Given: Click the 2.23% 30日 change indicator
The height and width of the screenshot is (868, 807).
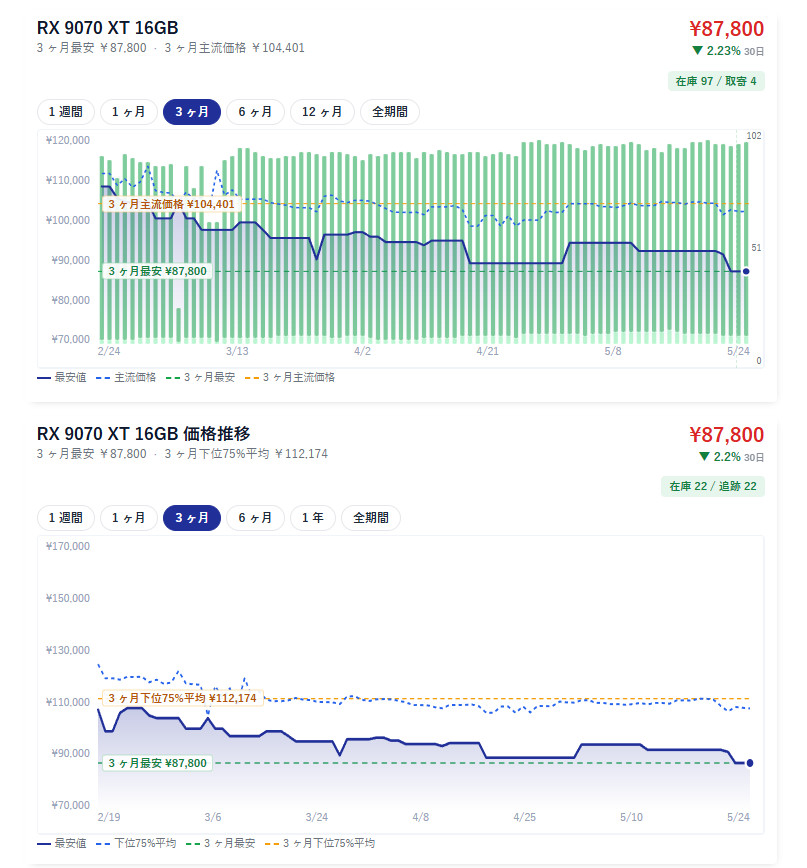Looking at the screenshot, I should click(728, 51).
